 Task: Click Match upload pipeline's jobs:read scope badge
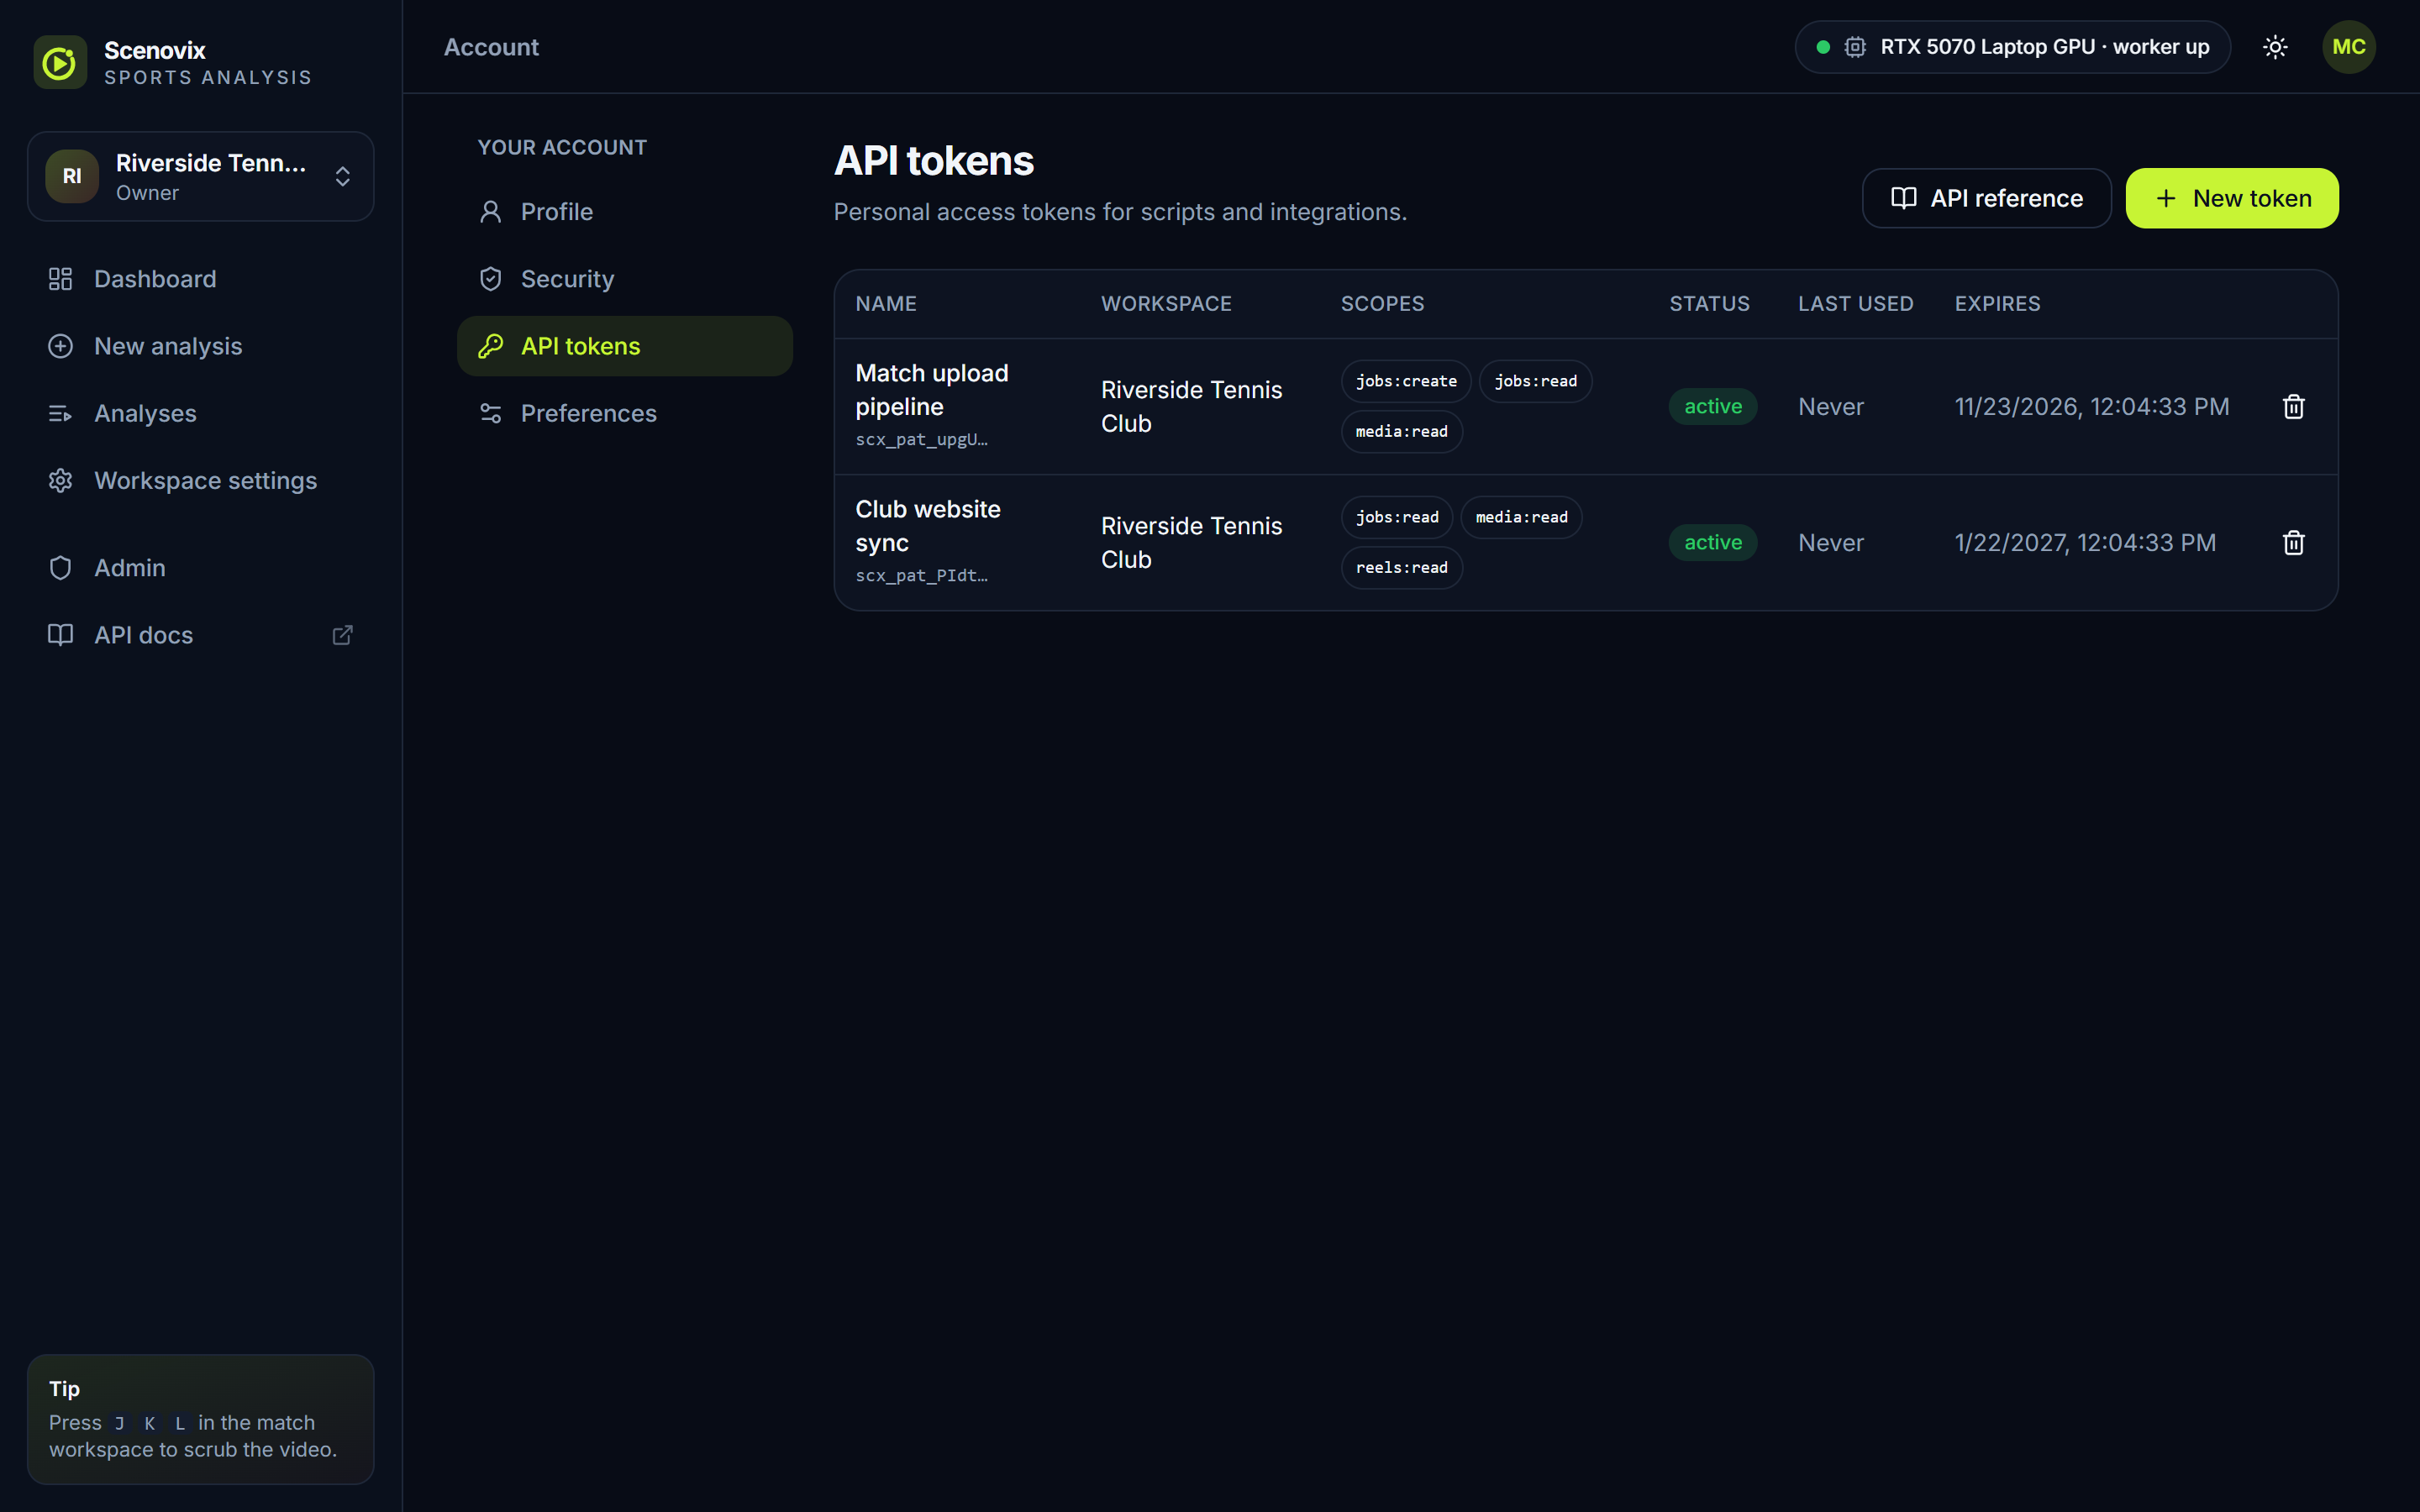1535,381
